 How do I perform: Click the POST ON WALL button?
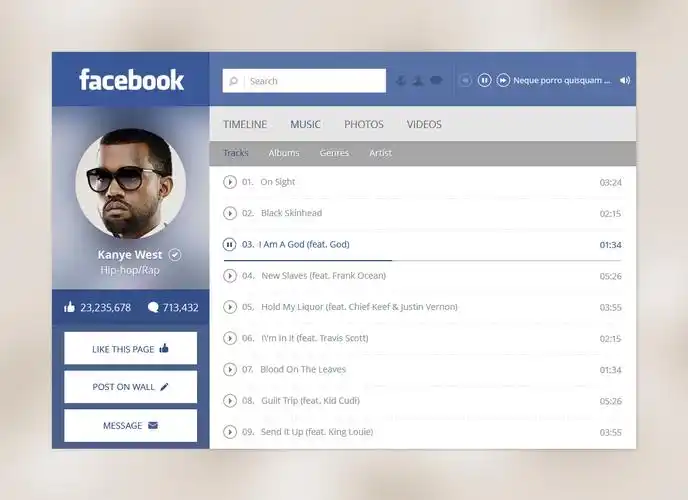pos(131,387)
